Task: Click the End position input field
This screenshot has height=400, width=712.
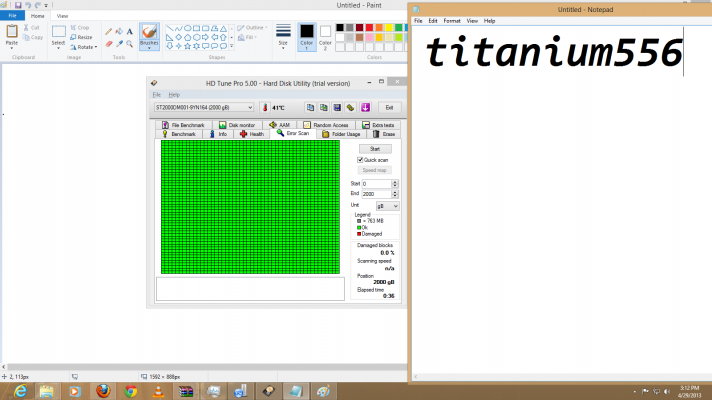Action: click(x=376, y=194)
